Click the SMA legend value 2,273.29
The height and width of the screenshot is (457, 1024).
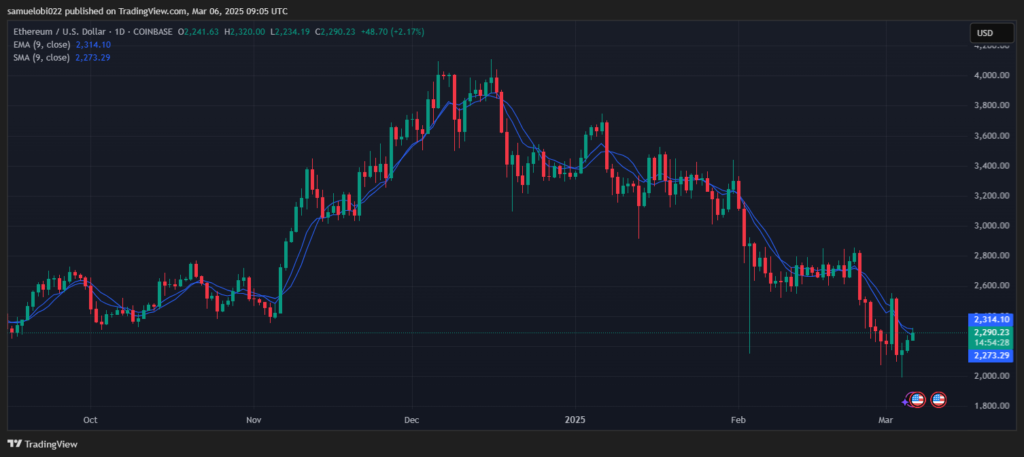pyautogui.click(x=93, y=57)
